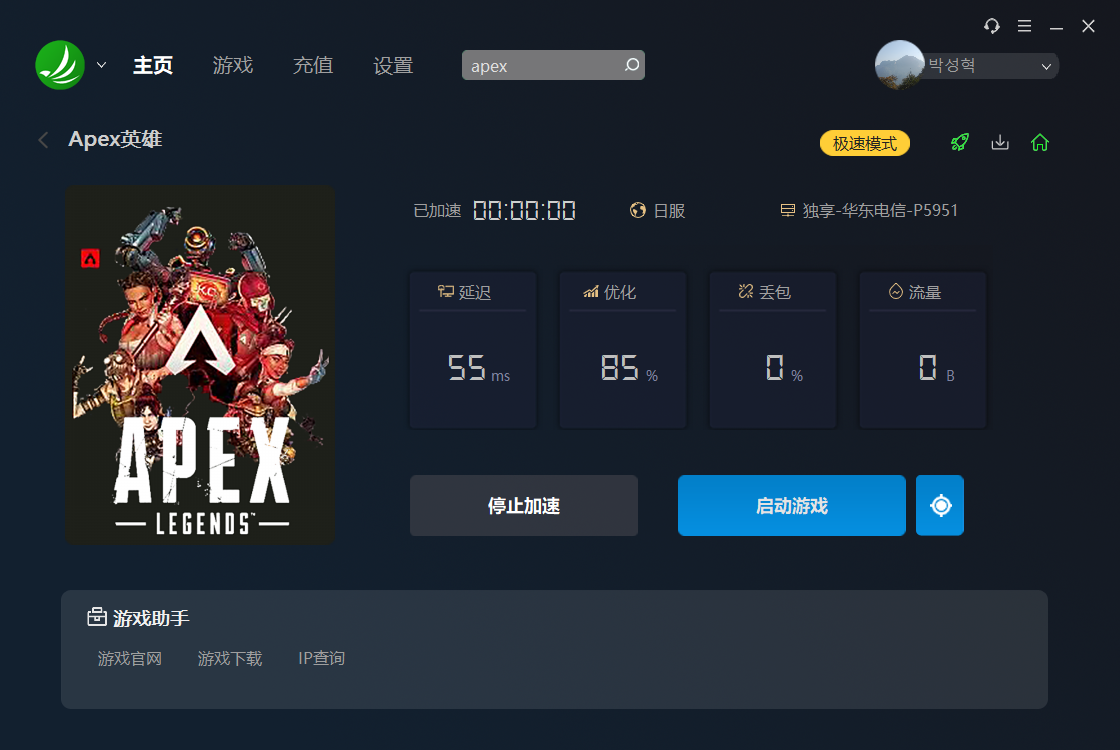Click the green rocket boost icon
Viewport: 1120px width, 750px height.
[x=960, y=142]
